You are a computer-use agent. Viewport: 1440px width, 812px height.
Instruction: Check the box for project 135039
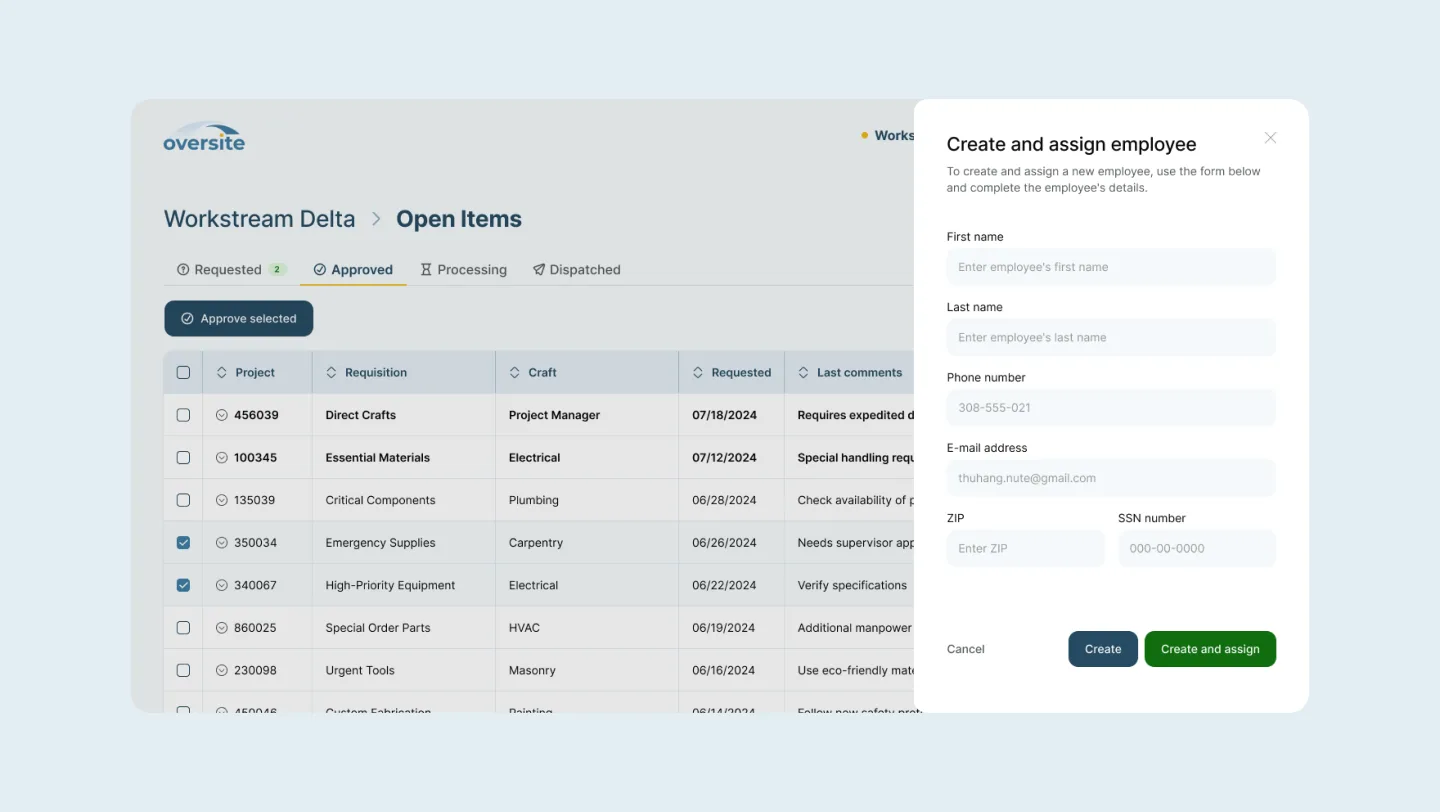183,500
